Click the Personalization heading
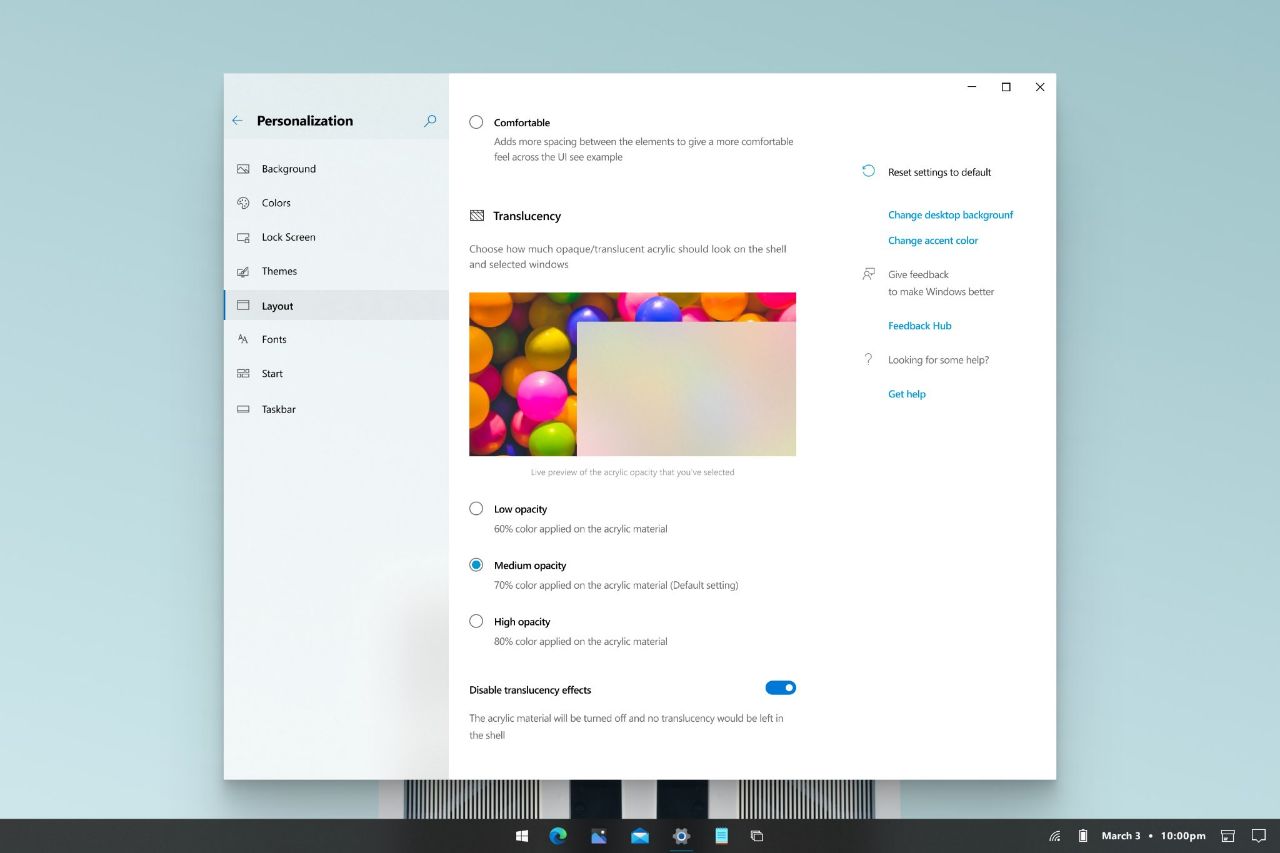The image size is (1280, 853). coord(305,120)
